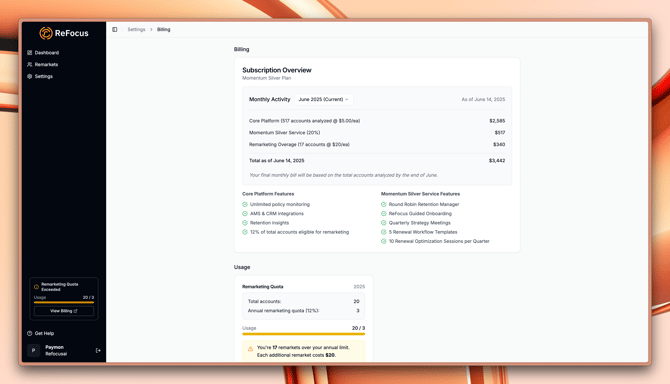Viewport: 670px width, 384px height.
Task: Click the Momentum Silver Service Features heading
Action: (420, 194)
